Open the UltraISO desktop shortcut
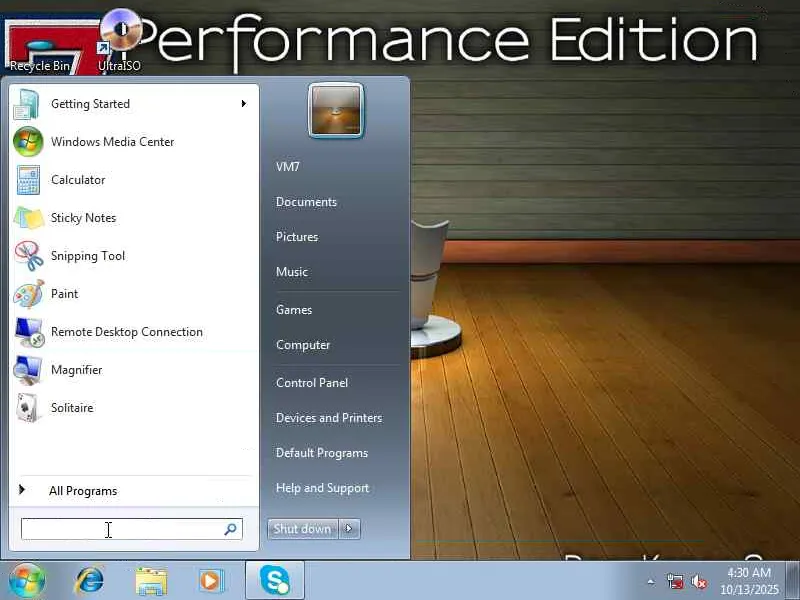 [x=120, y=41]
